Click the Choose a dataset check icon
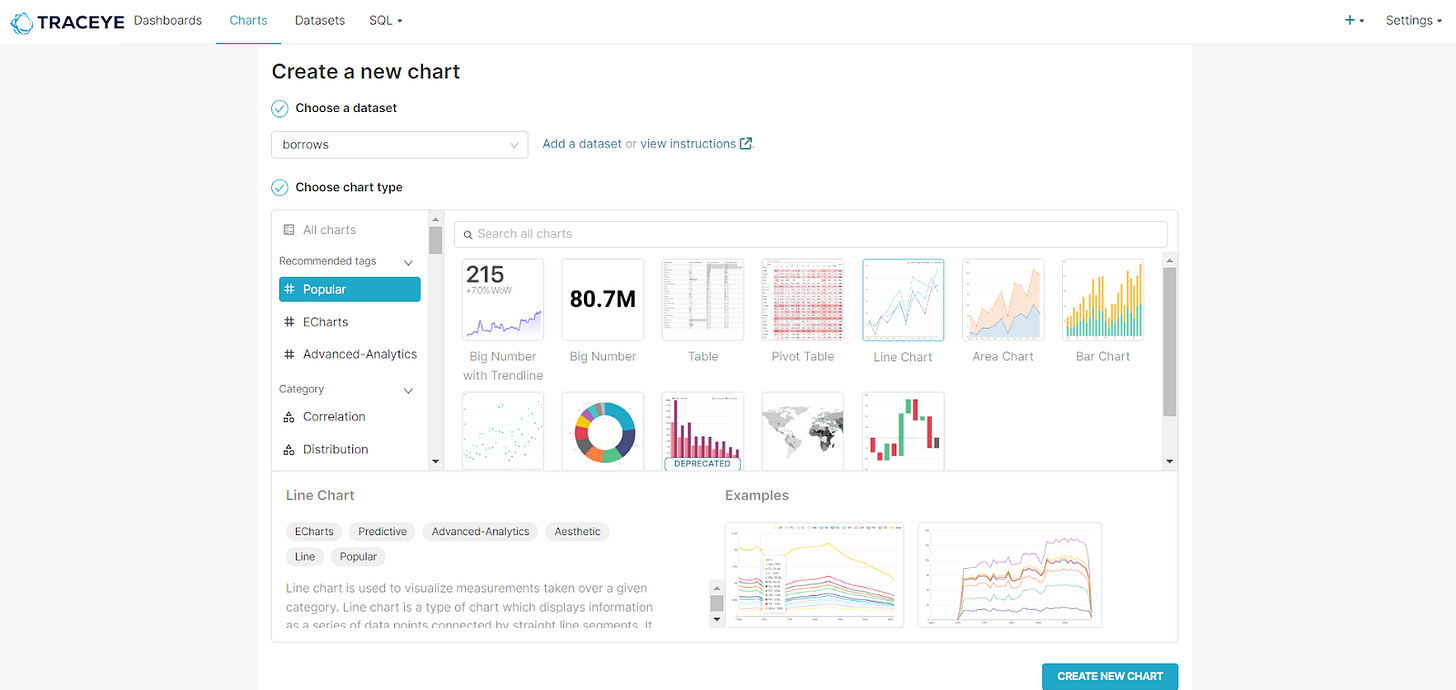 coord(280,108)
